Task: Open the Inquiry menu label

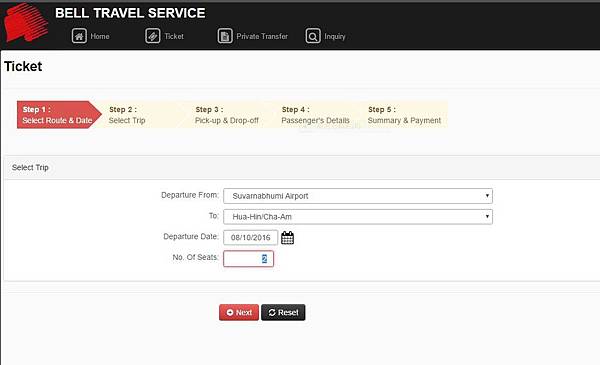Action: pos(335,36)
